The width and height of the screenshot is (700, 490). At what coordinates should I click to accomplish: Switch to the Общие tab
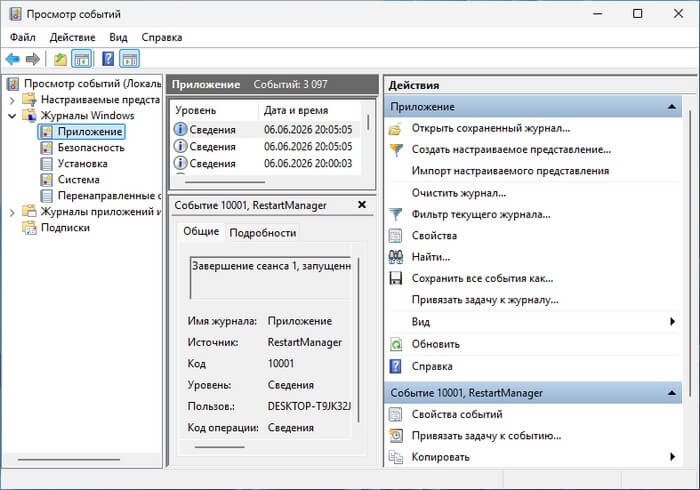click(x=201, y=232)
